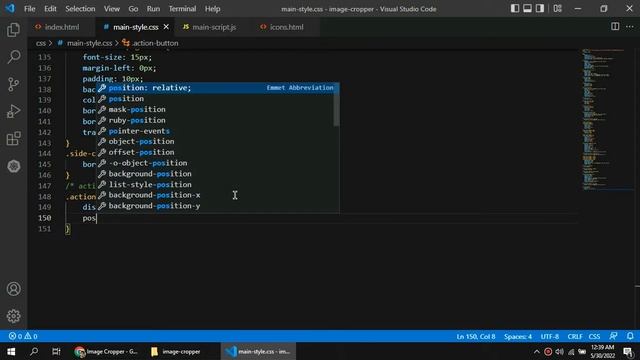Open the errors and warnings status item
Viewport: 640px width, 360px height.
23,336
